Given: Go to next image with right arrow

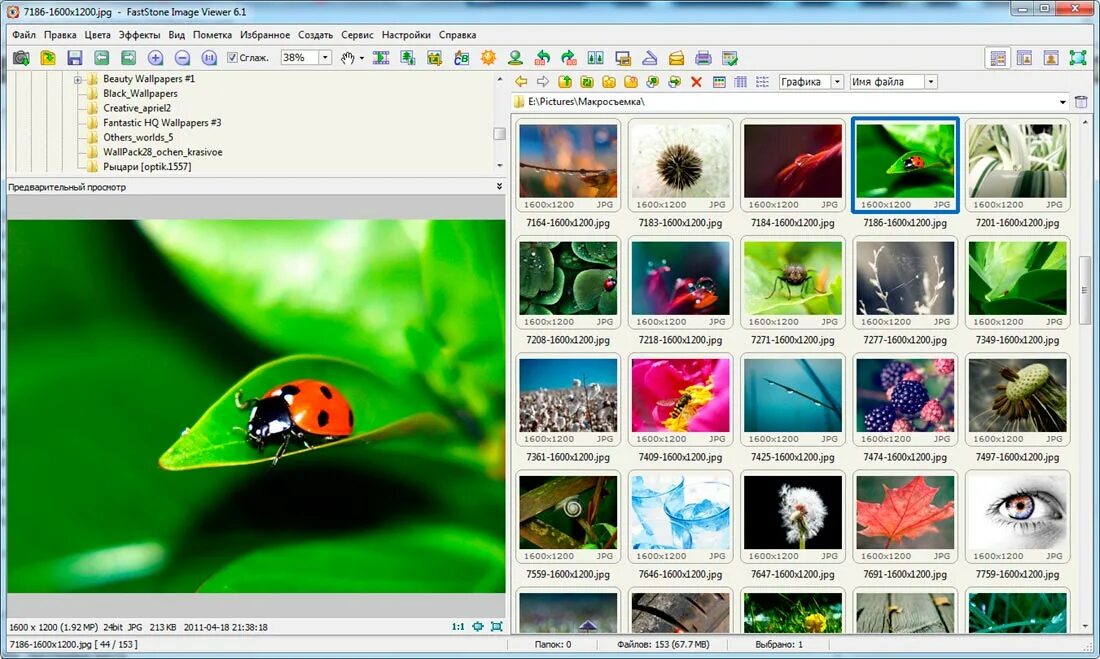Looking at the screenshot, I should tap(128, 58).
